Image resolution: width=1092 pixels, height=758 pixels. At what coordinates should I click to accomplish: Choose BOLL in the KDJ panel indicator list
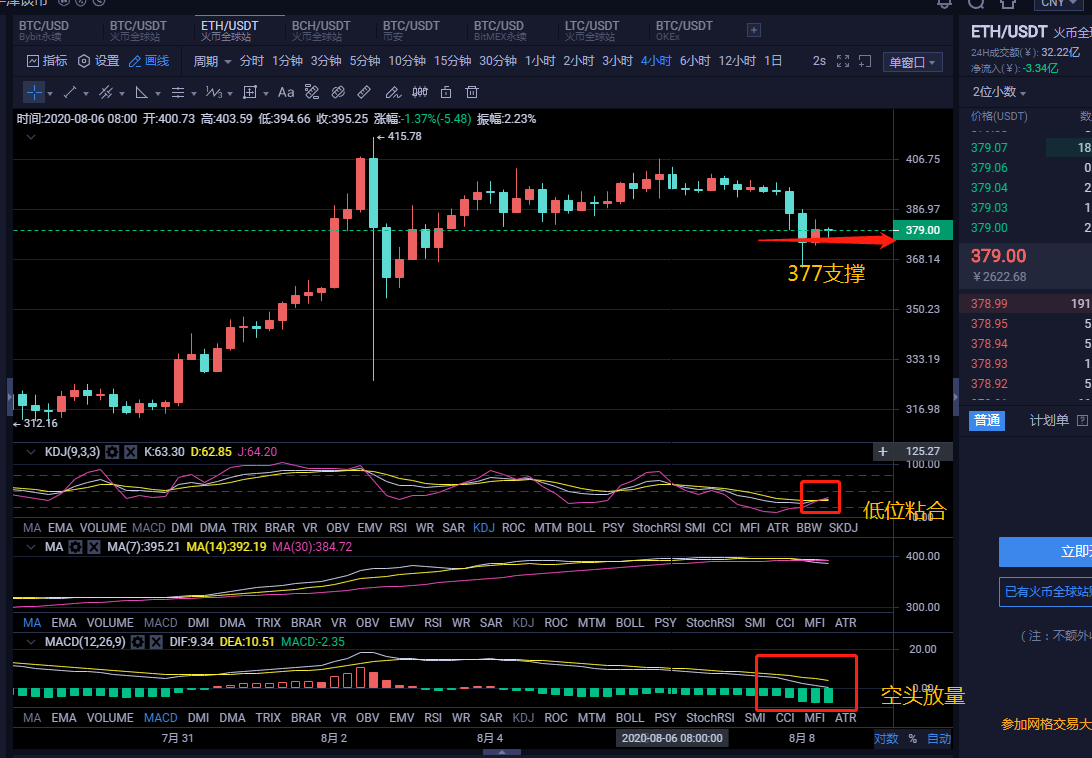tap(580, 527)
